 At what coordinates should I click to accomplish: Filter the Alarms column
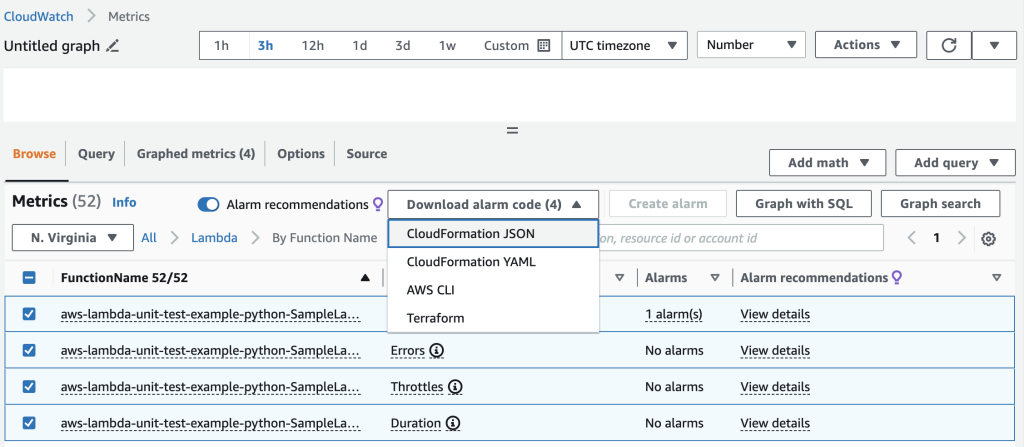(715, 278)
